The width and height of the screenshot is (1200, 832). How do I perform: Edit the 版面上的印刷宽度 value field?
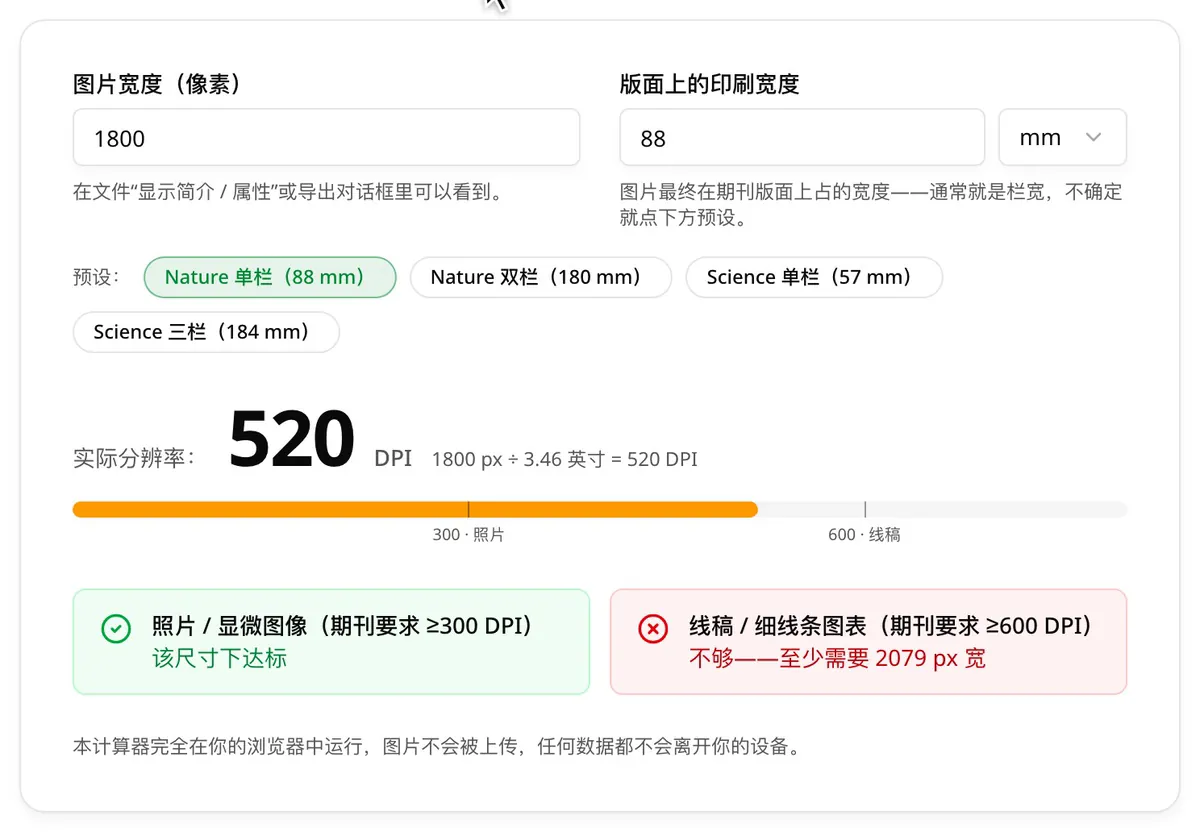802,137
